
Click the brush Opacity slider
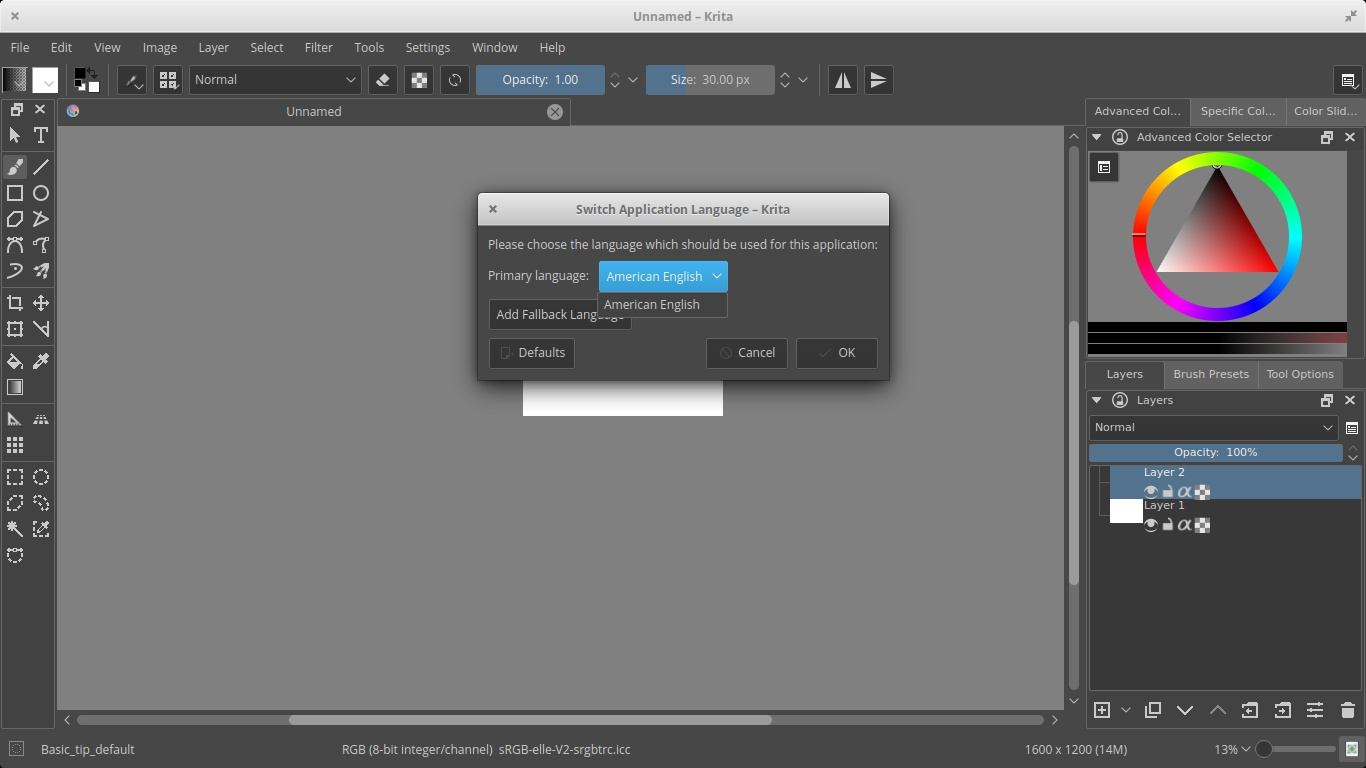(540, 80)
